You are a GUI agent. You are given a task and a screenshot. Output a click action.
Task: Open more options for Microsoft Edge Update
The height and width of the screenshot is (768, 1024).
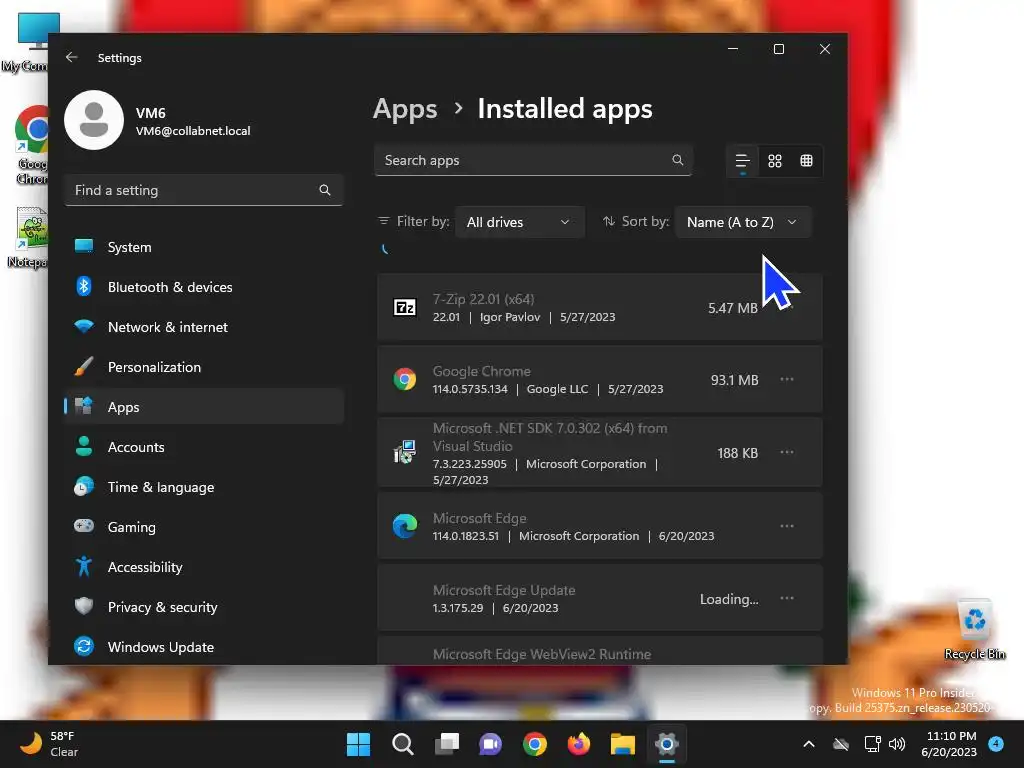click(x=787, y=598)
